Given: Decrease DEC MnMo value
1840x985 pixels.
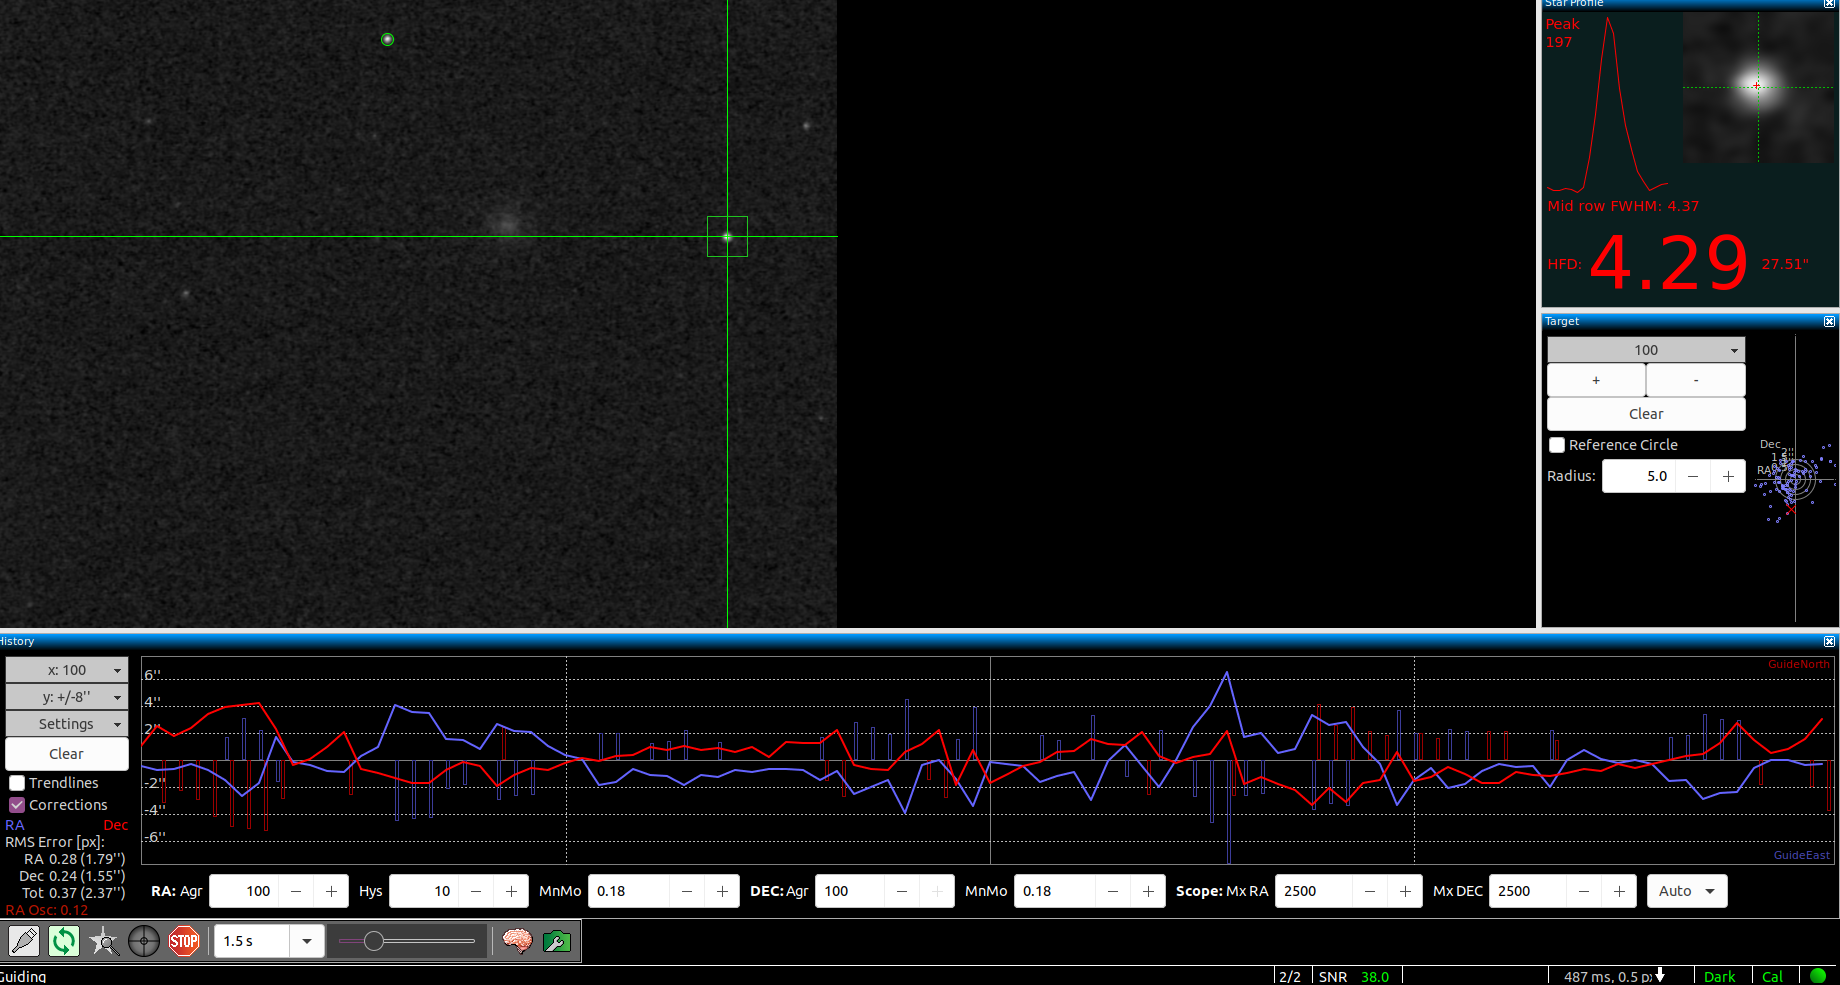Looking at the screenshot, I should (x=1113, y=891).
